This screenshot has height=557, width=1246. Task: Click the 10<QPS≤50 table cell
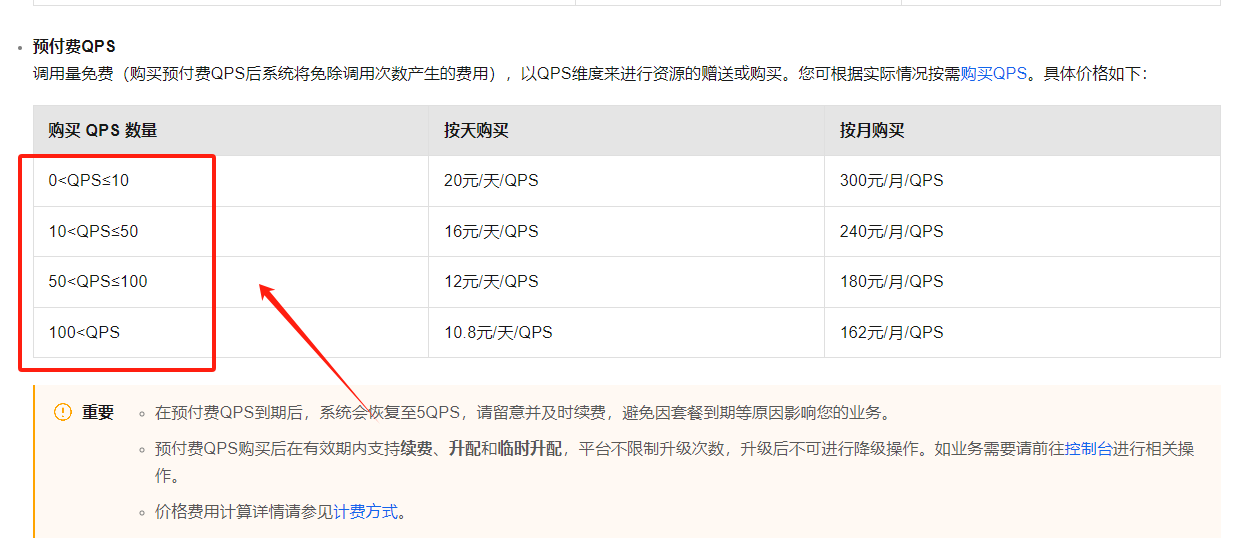pos(231,231)
